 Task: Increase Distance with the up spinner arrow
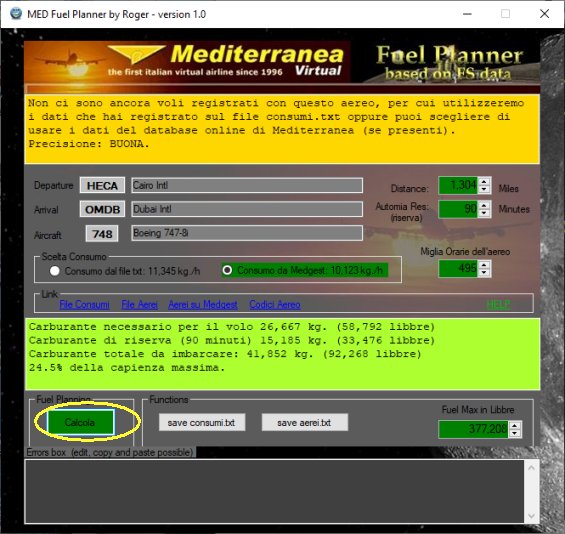click(x=484, y=182)
